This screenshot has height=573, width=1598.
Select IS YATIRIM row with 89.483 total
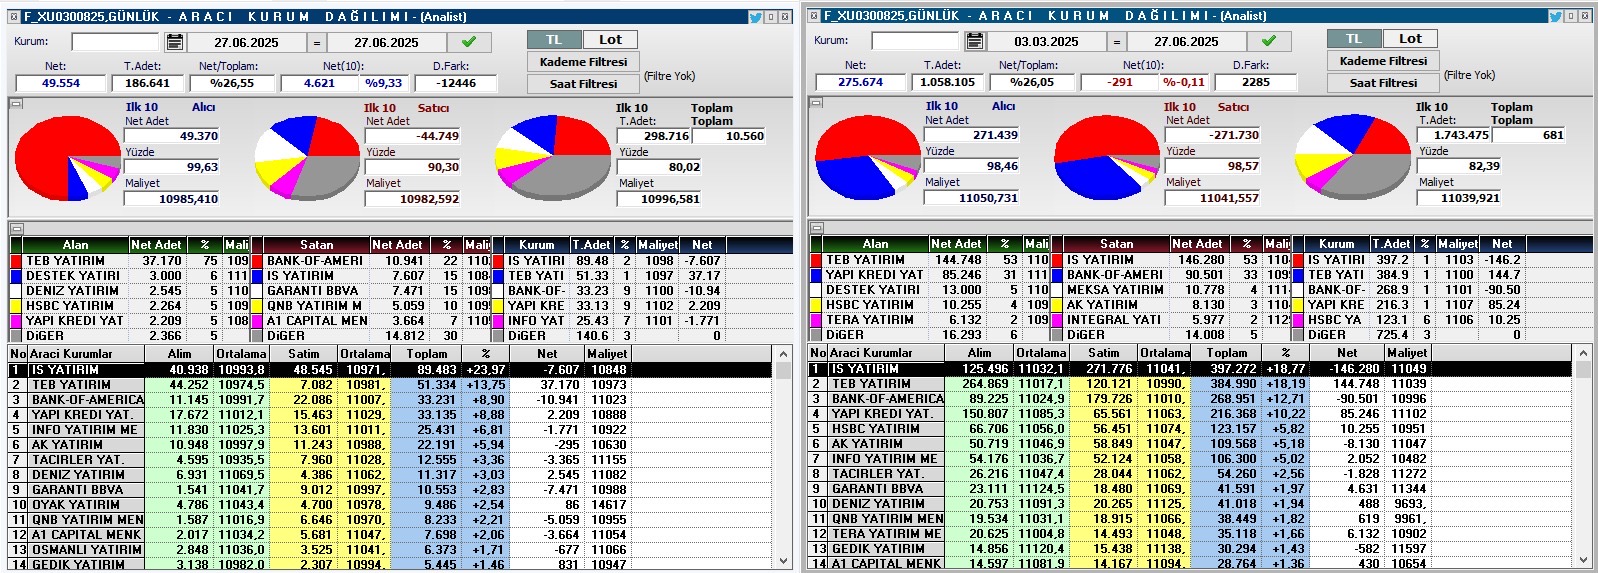[390, 369]
